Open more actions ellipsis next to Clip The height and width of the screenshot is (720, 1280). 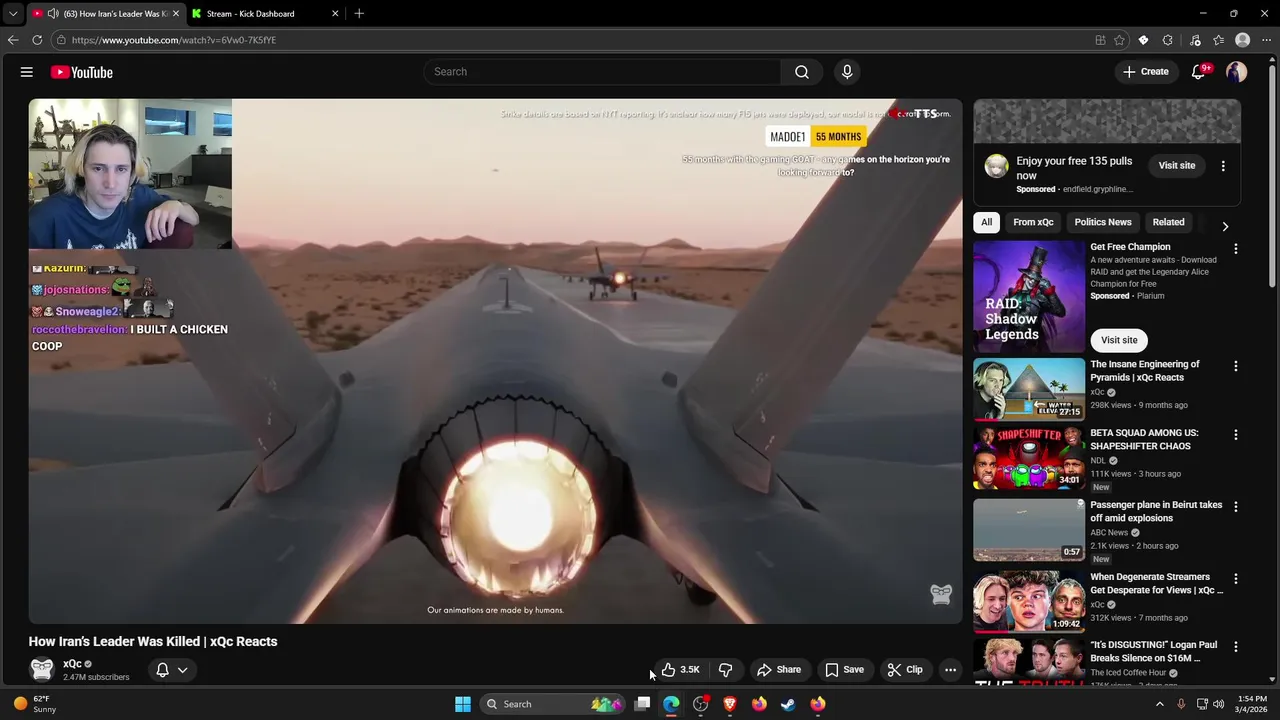click(x=951, y=670)
